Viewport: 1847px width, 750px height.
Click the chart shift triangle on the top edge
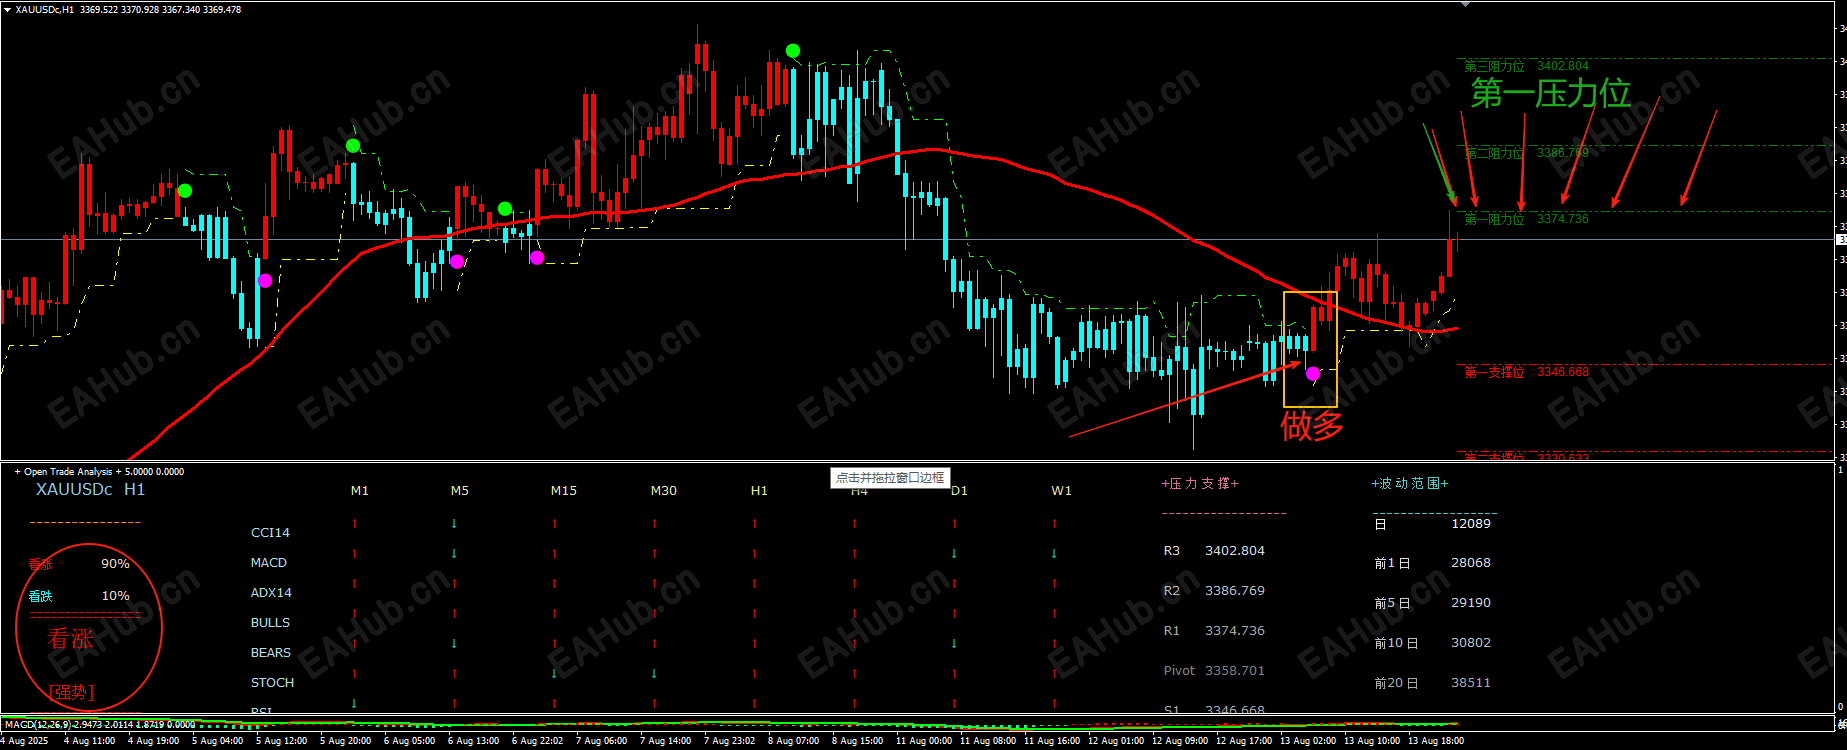(x=1467, y=4)
